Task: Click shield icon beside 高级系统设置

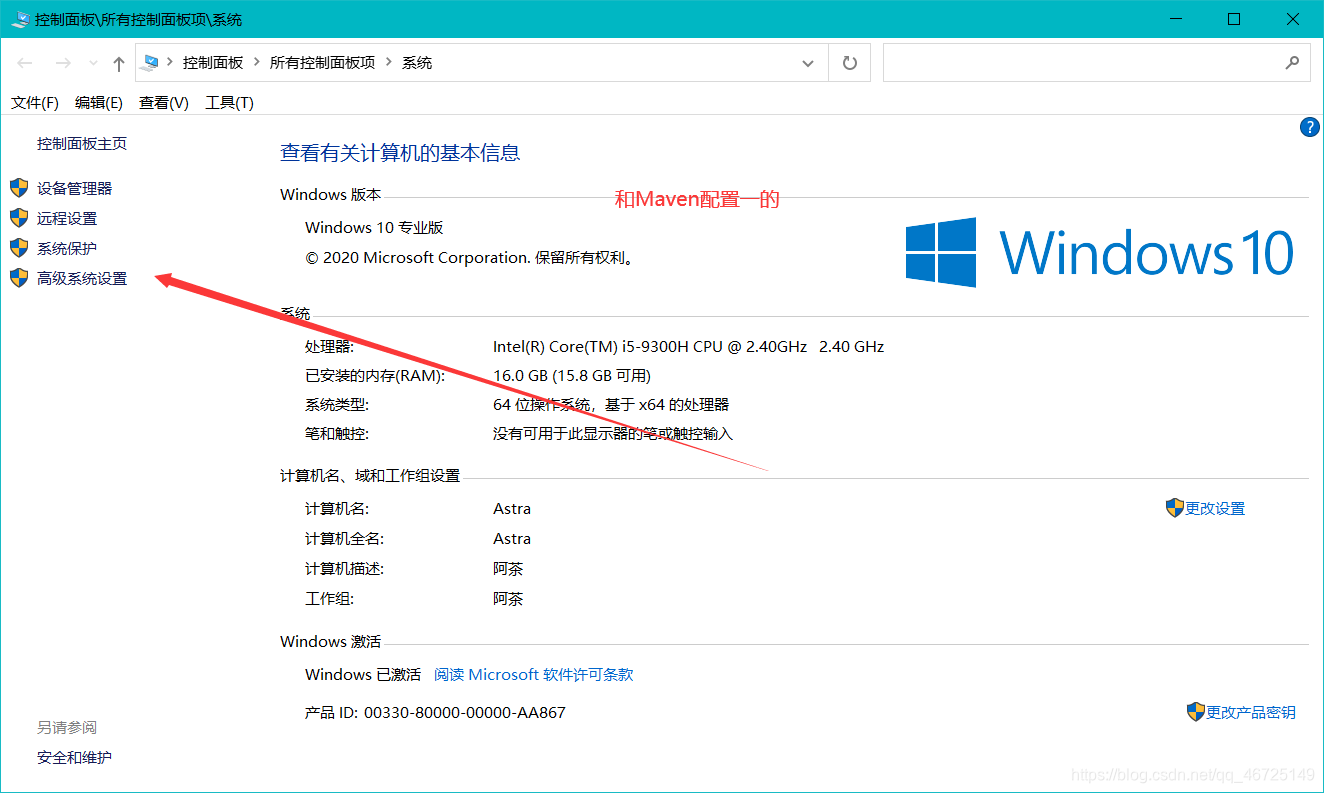Action: pos(19,277)
